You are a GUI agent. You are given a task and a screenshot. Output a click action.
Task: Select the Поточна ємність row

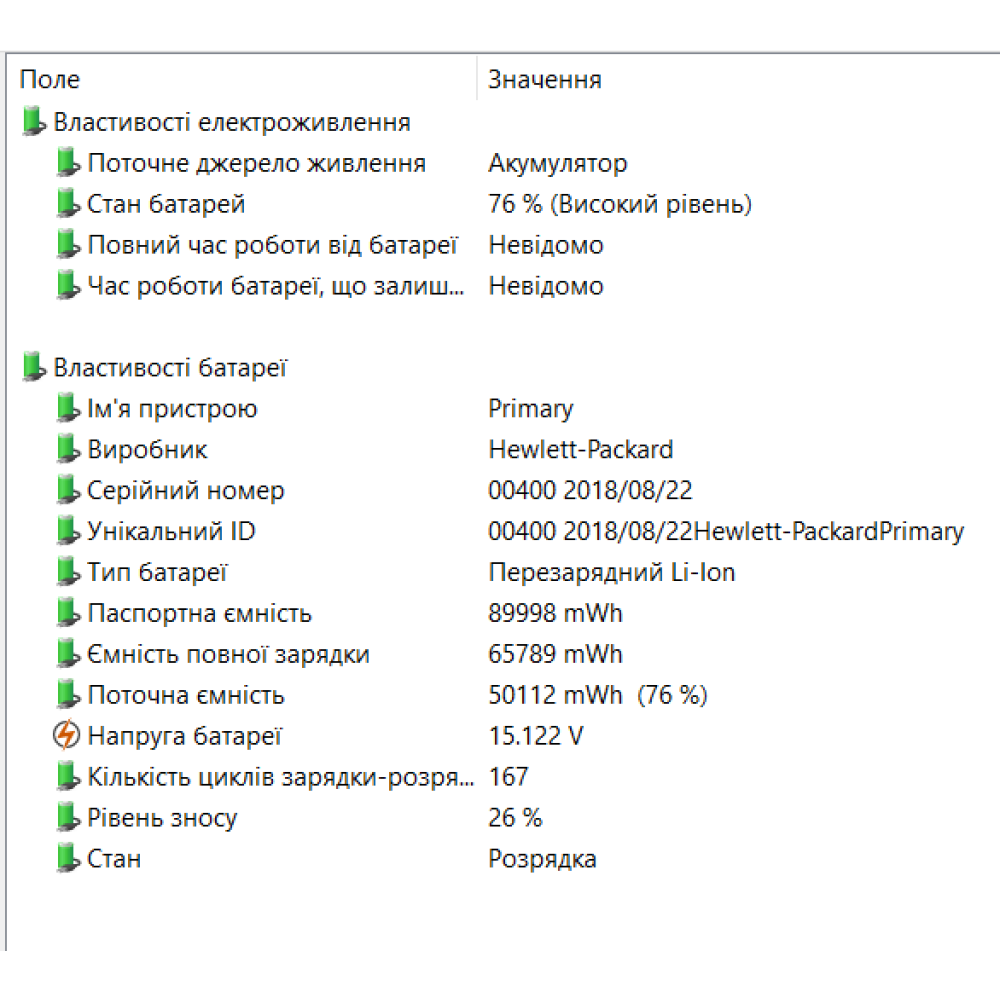pos(186,696)
